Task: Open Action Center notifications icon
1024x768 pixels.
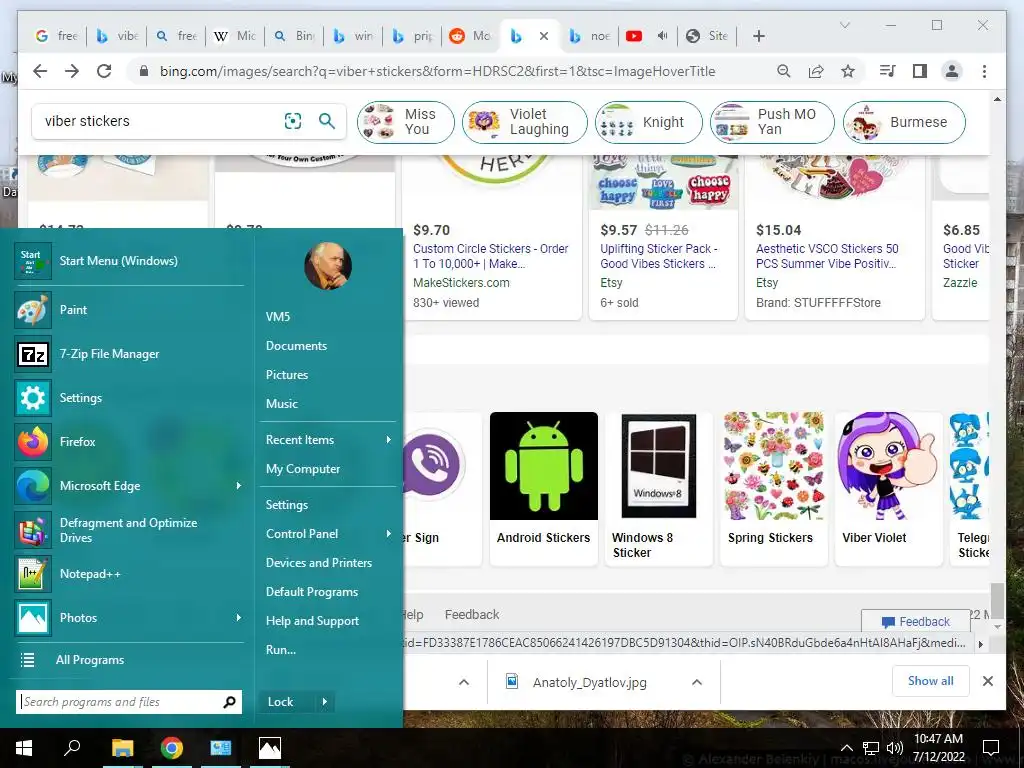Action: click(x=991, y=748)
